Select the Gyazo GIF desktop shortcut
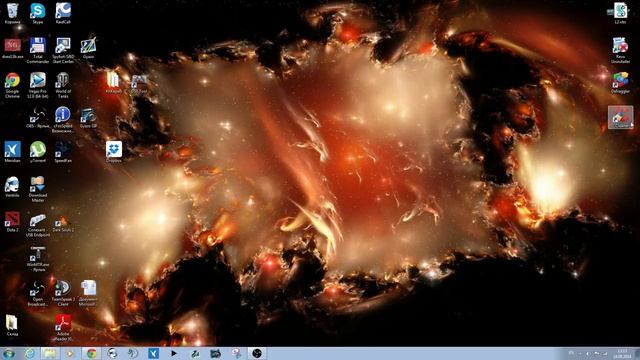This screenshot has width=640, height=360. (88, 118)
